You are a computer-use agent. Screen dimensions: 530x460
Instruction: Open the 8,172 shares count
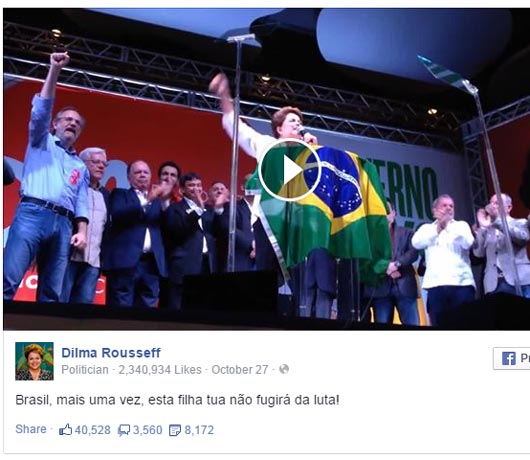click(x=199, y=430)
